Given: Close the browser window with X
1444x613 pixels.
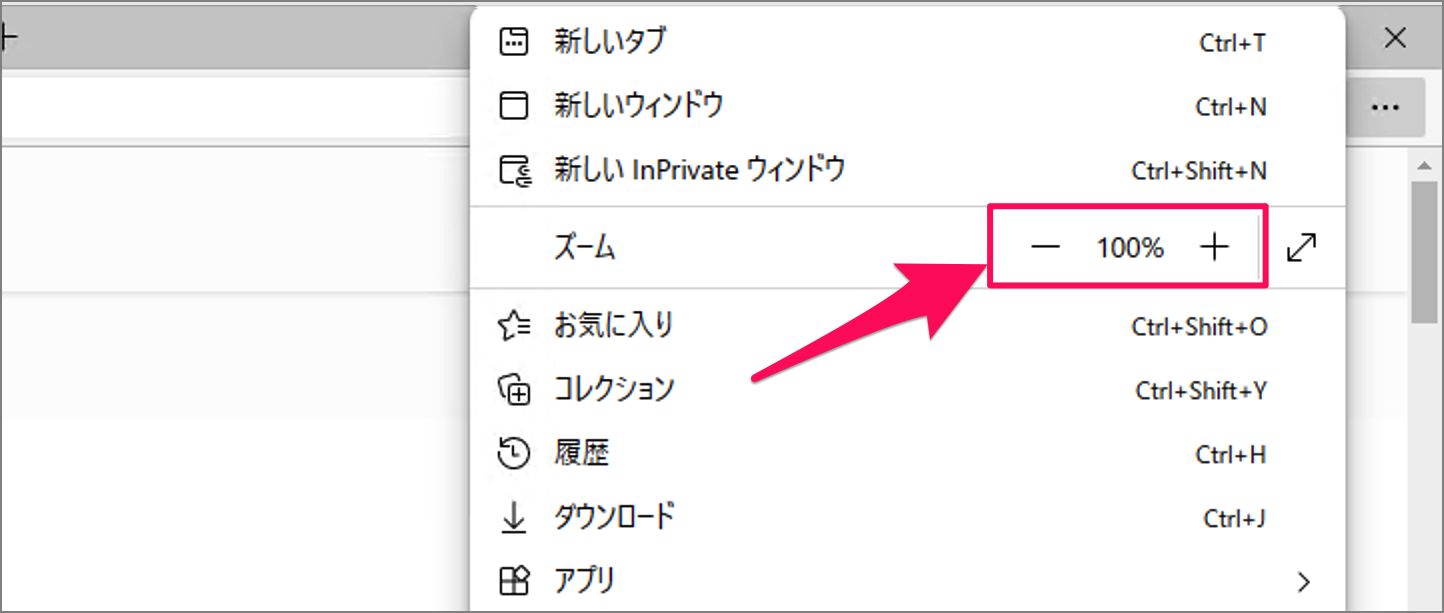Looking at the screenshot, I should [1395, 39].
